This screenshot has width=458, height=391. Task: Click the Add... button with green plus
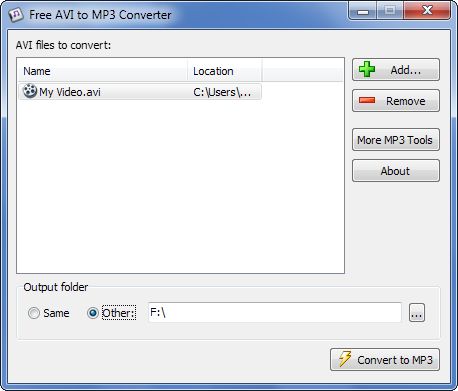tap(396, 70)
